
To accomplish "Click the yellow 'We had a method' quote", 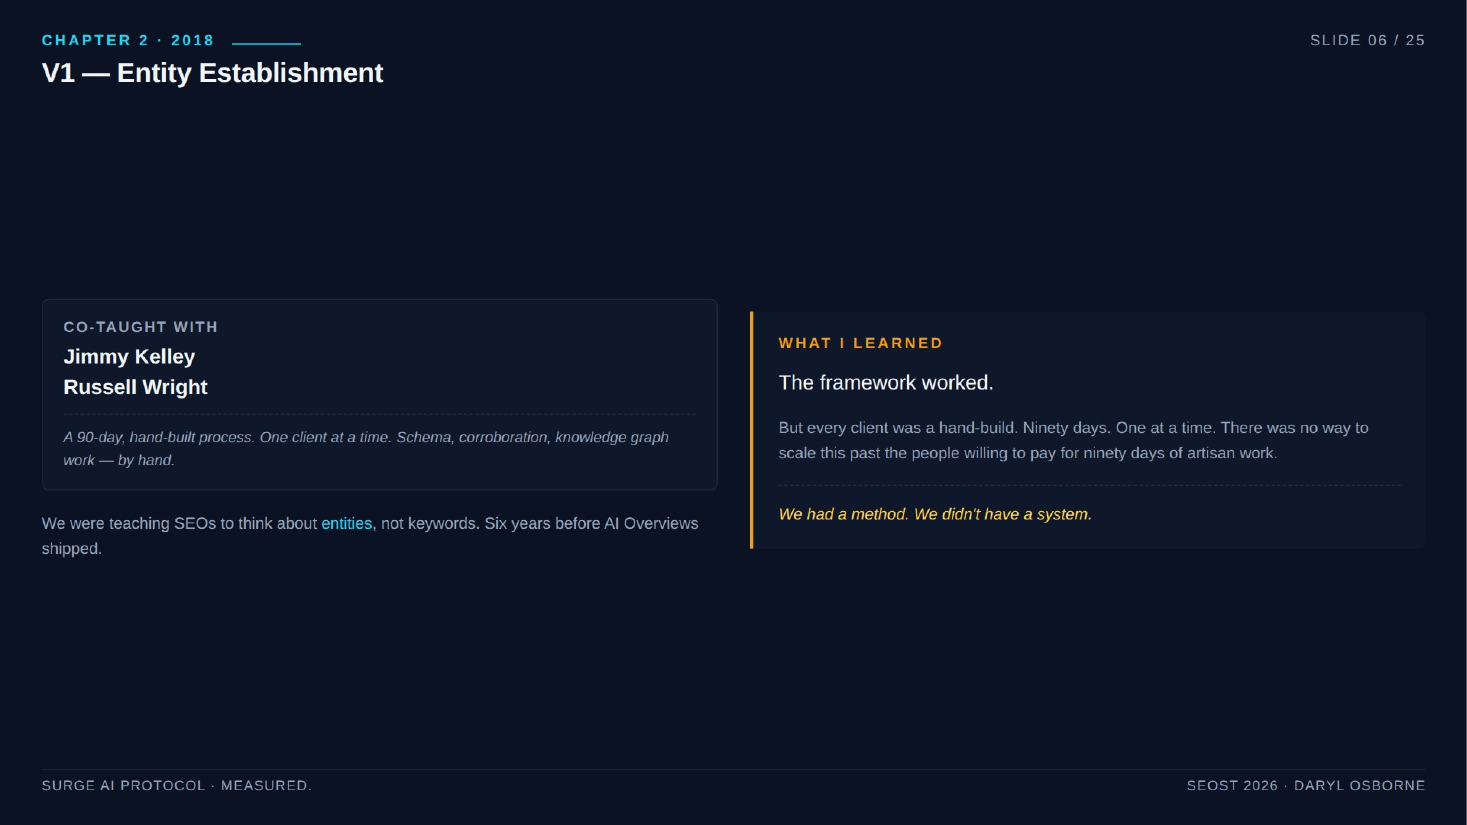I will point(935,514).
